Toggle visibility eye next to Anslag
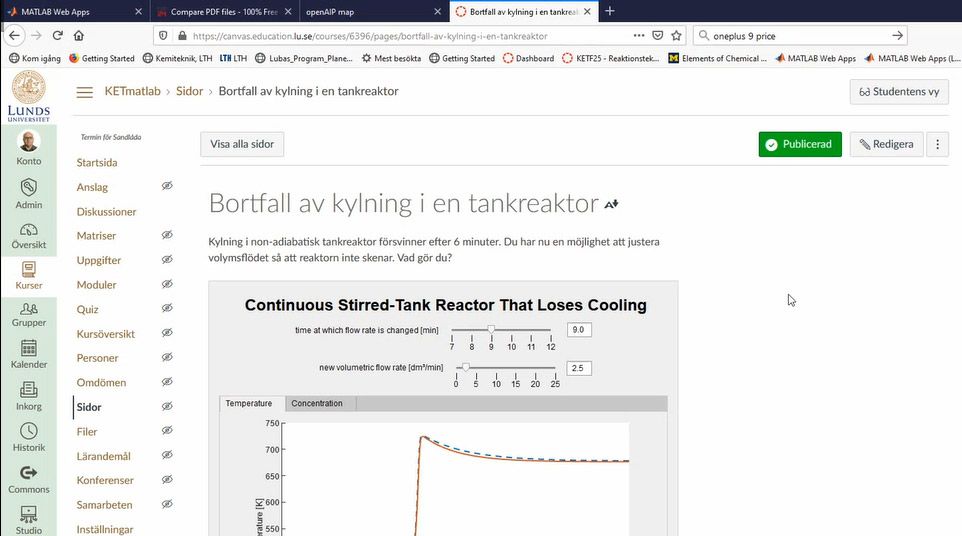962x536 pixels. [x=168, y=187]
